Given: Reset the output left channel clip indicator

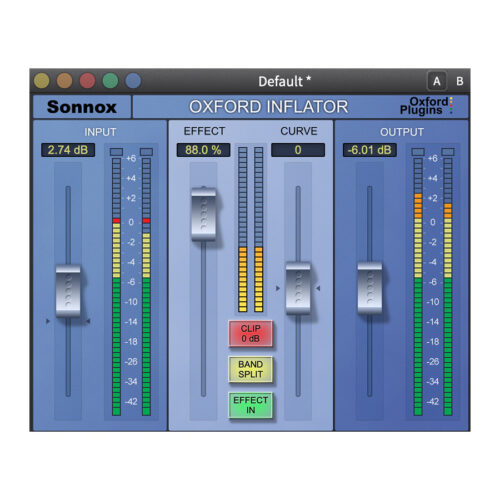Looking at the screenshot, I should coord(418,152).
